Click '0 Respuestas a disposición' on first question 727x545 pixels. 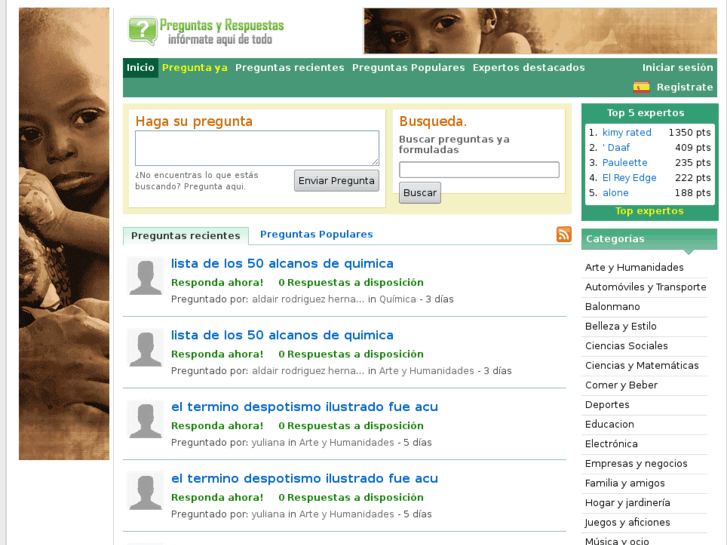click(351, 282)
